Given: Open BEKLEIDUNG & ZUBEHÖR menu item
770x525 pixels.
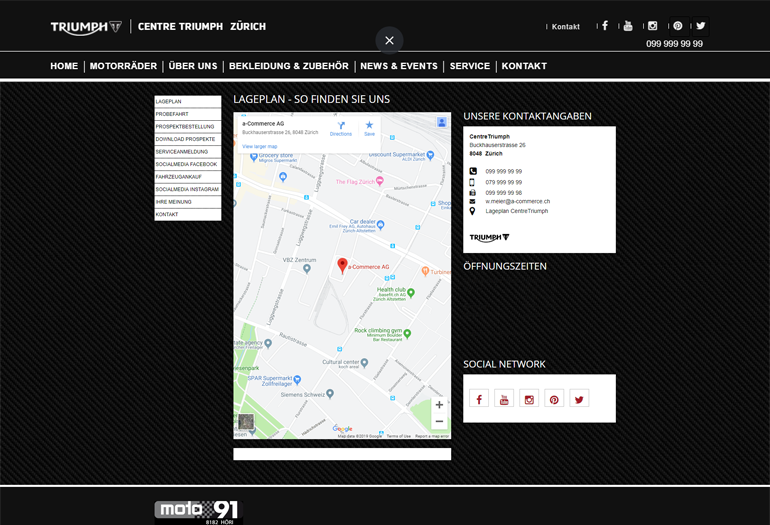Looking at the screenshot, I should pos(289,66).
